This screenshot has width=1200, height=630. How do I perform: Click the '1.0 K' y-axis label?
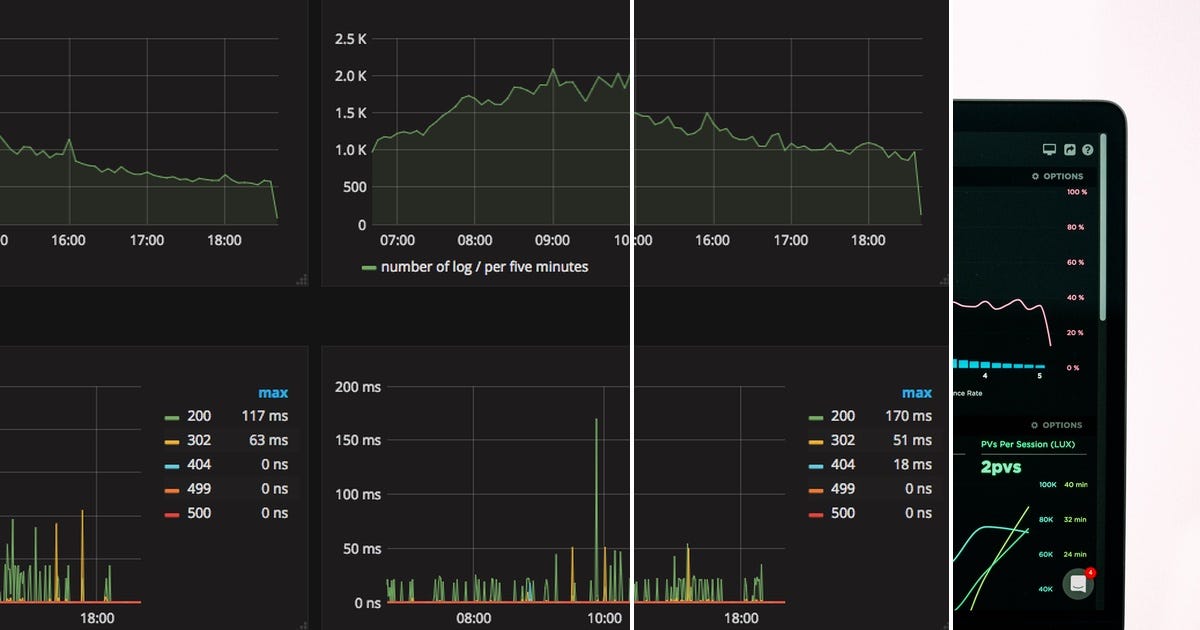pos(351,150)
